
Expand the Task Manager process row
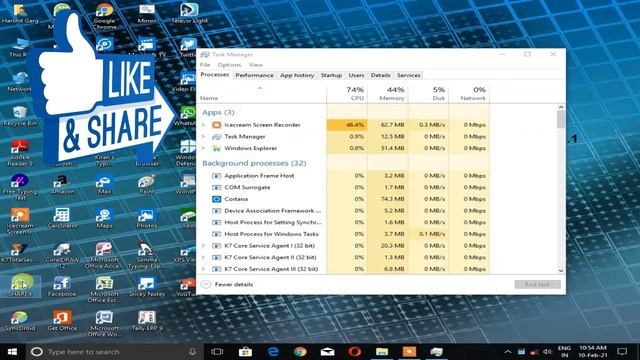pyautogui.click(x=204, y=137)
